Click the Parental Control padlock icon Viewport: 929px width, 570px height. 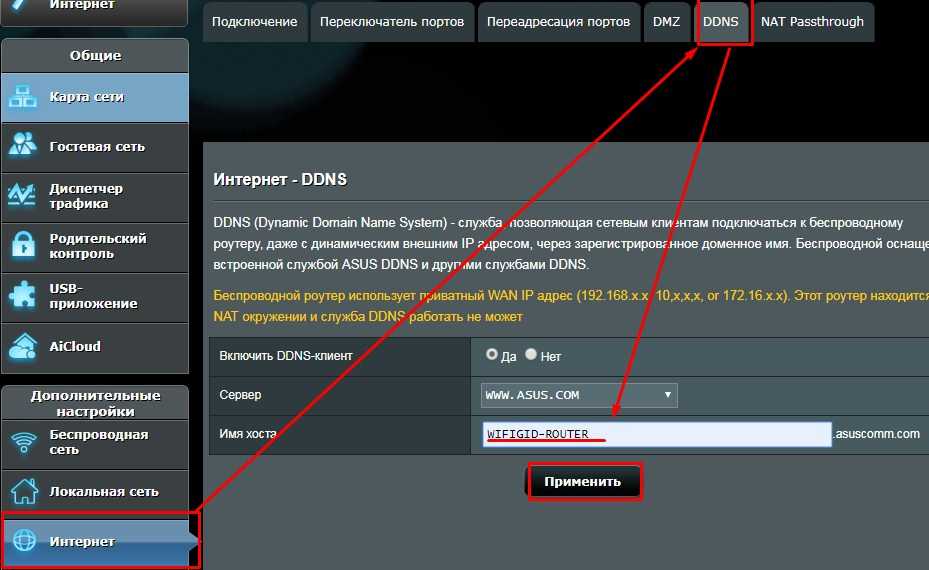tap(23, 246)
